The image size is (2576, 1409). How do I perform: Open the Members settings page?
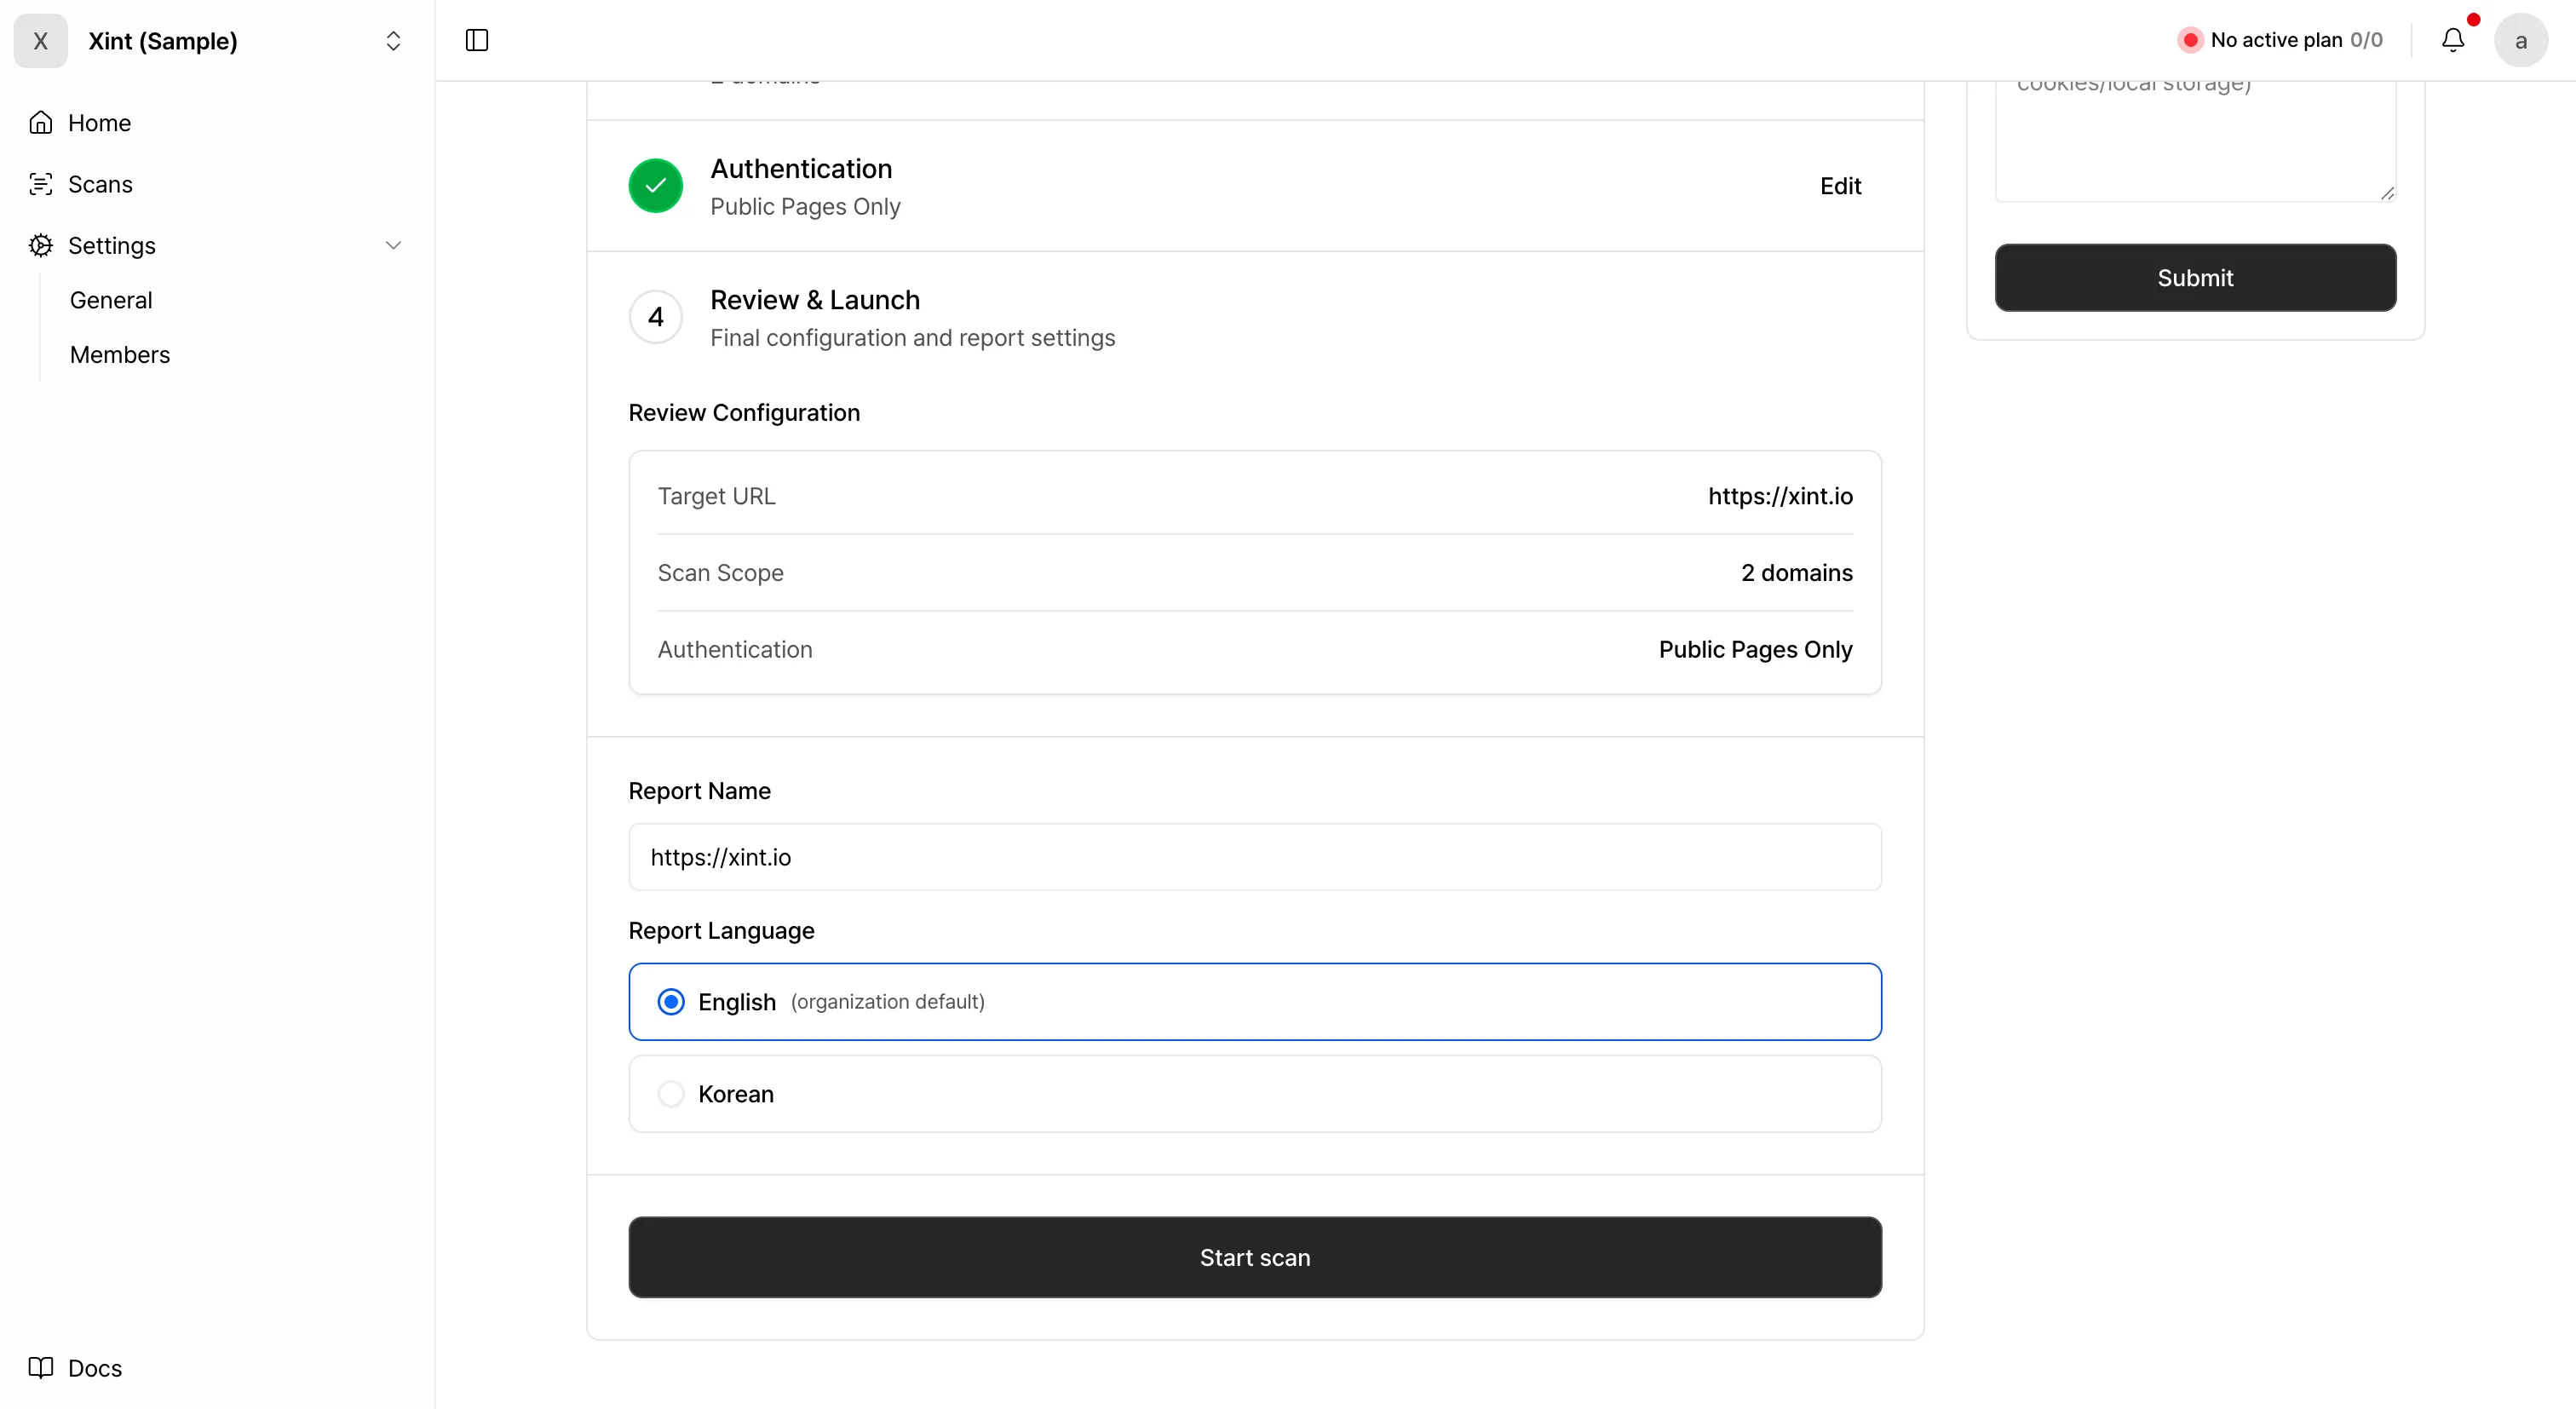tap(120, 354)
